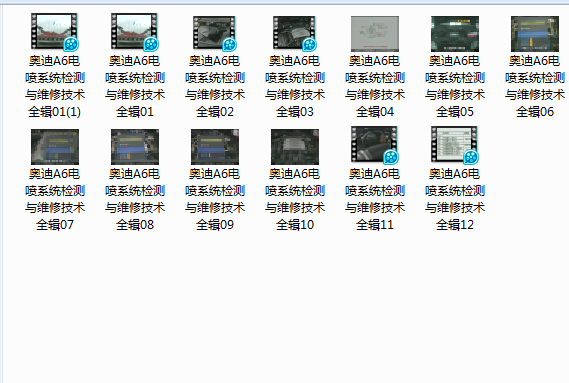Click file name ending 全辑04

point(375,86)
